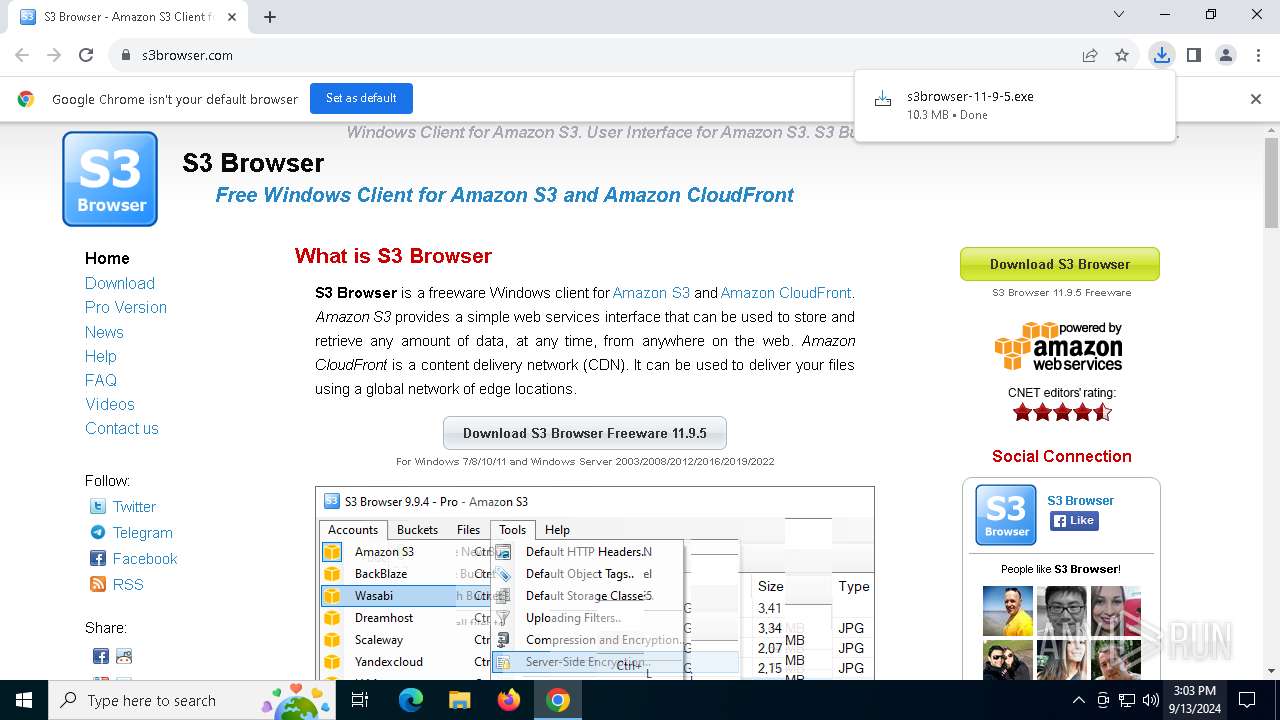Open the Chrome three-dot menu
1280x720 pixels.
(x=1257, y=55)
